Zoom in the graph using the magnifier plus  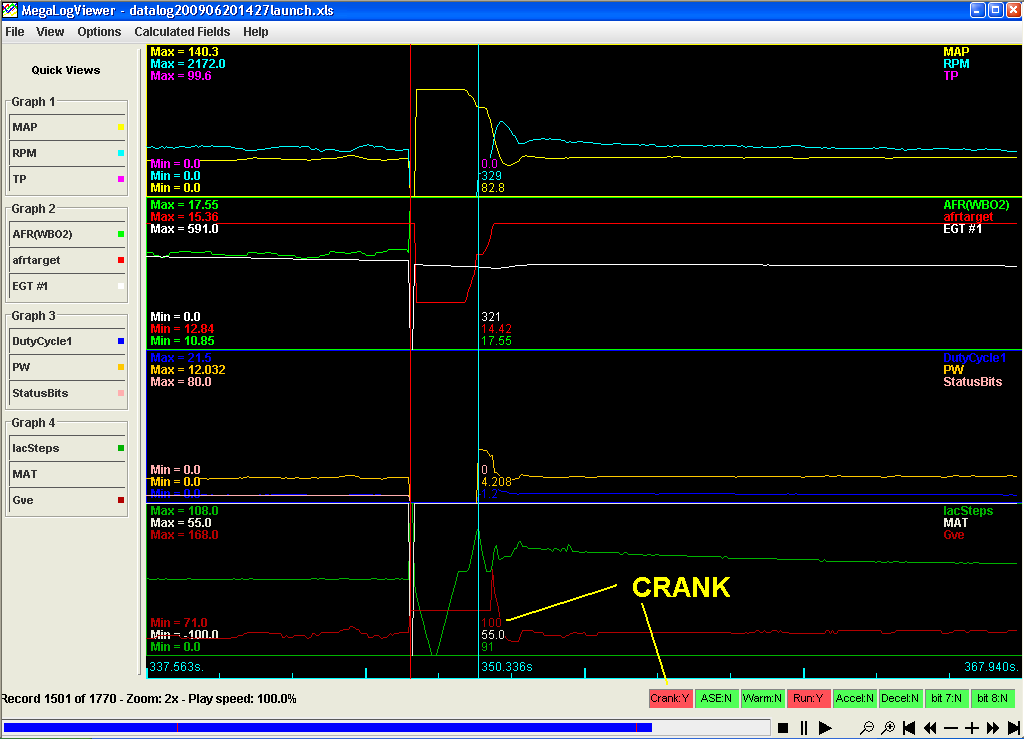[x=888, y=728]
